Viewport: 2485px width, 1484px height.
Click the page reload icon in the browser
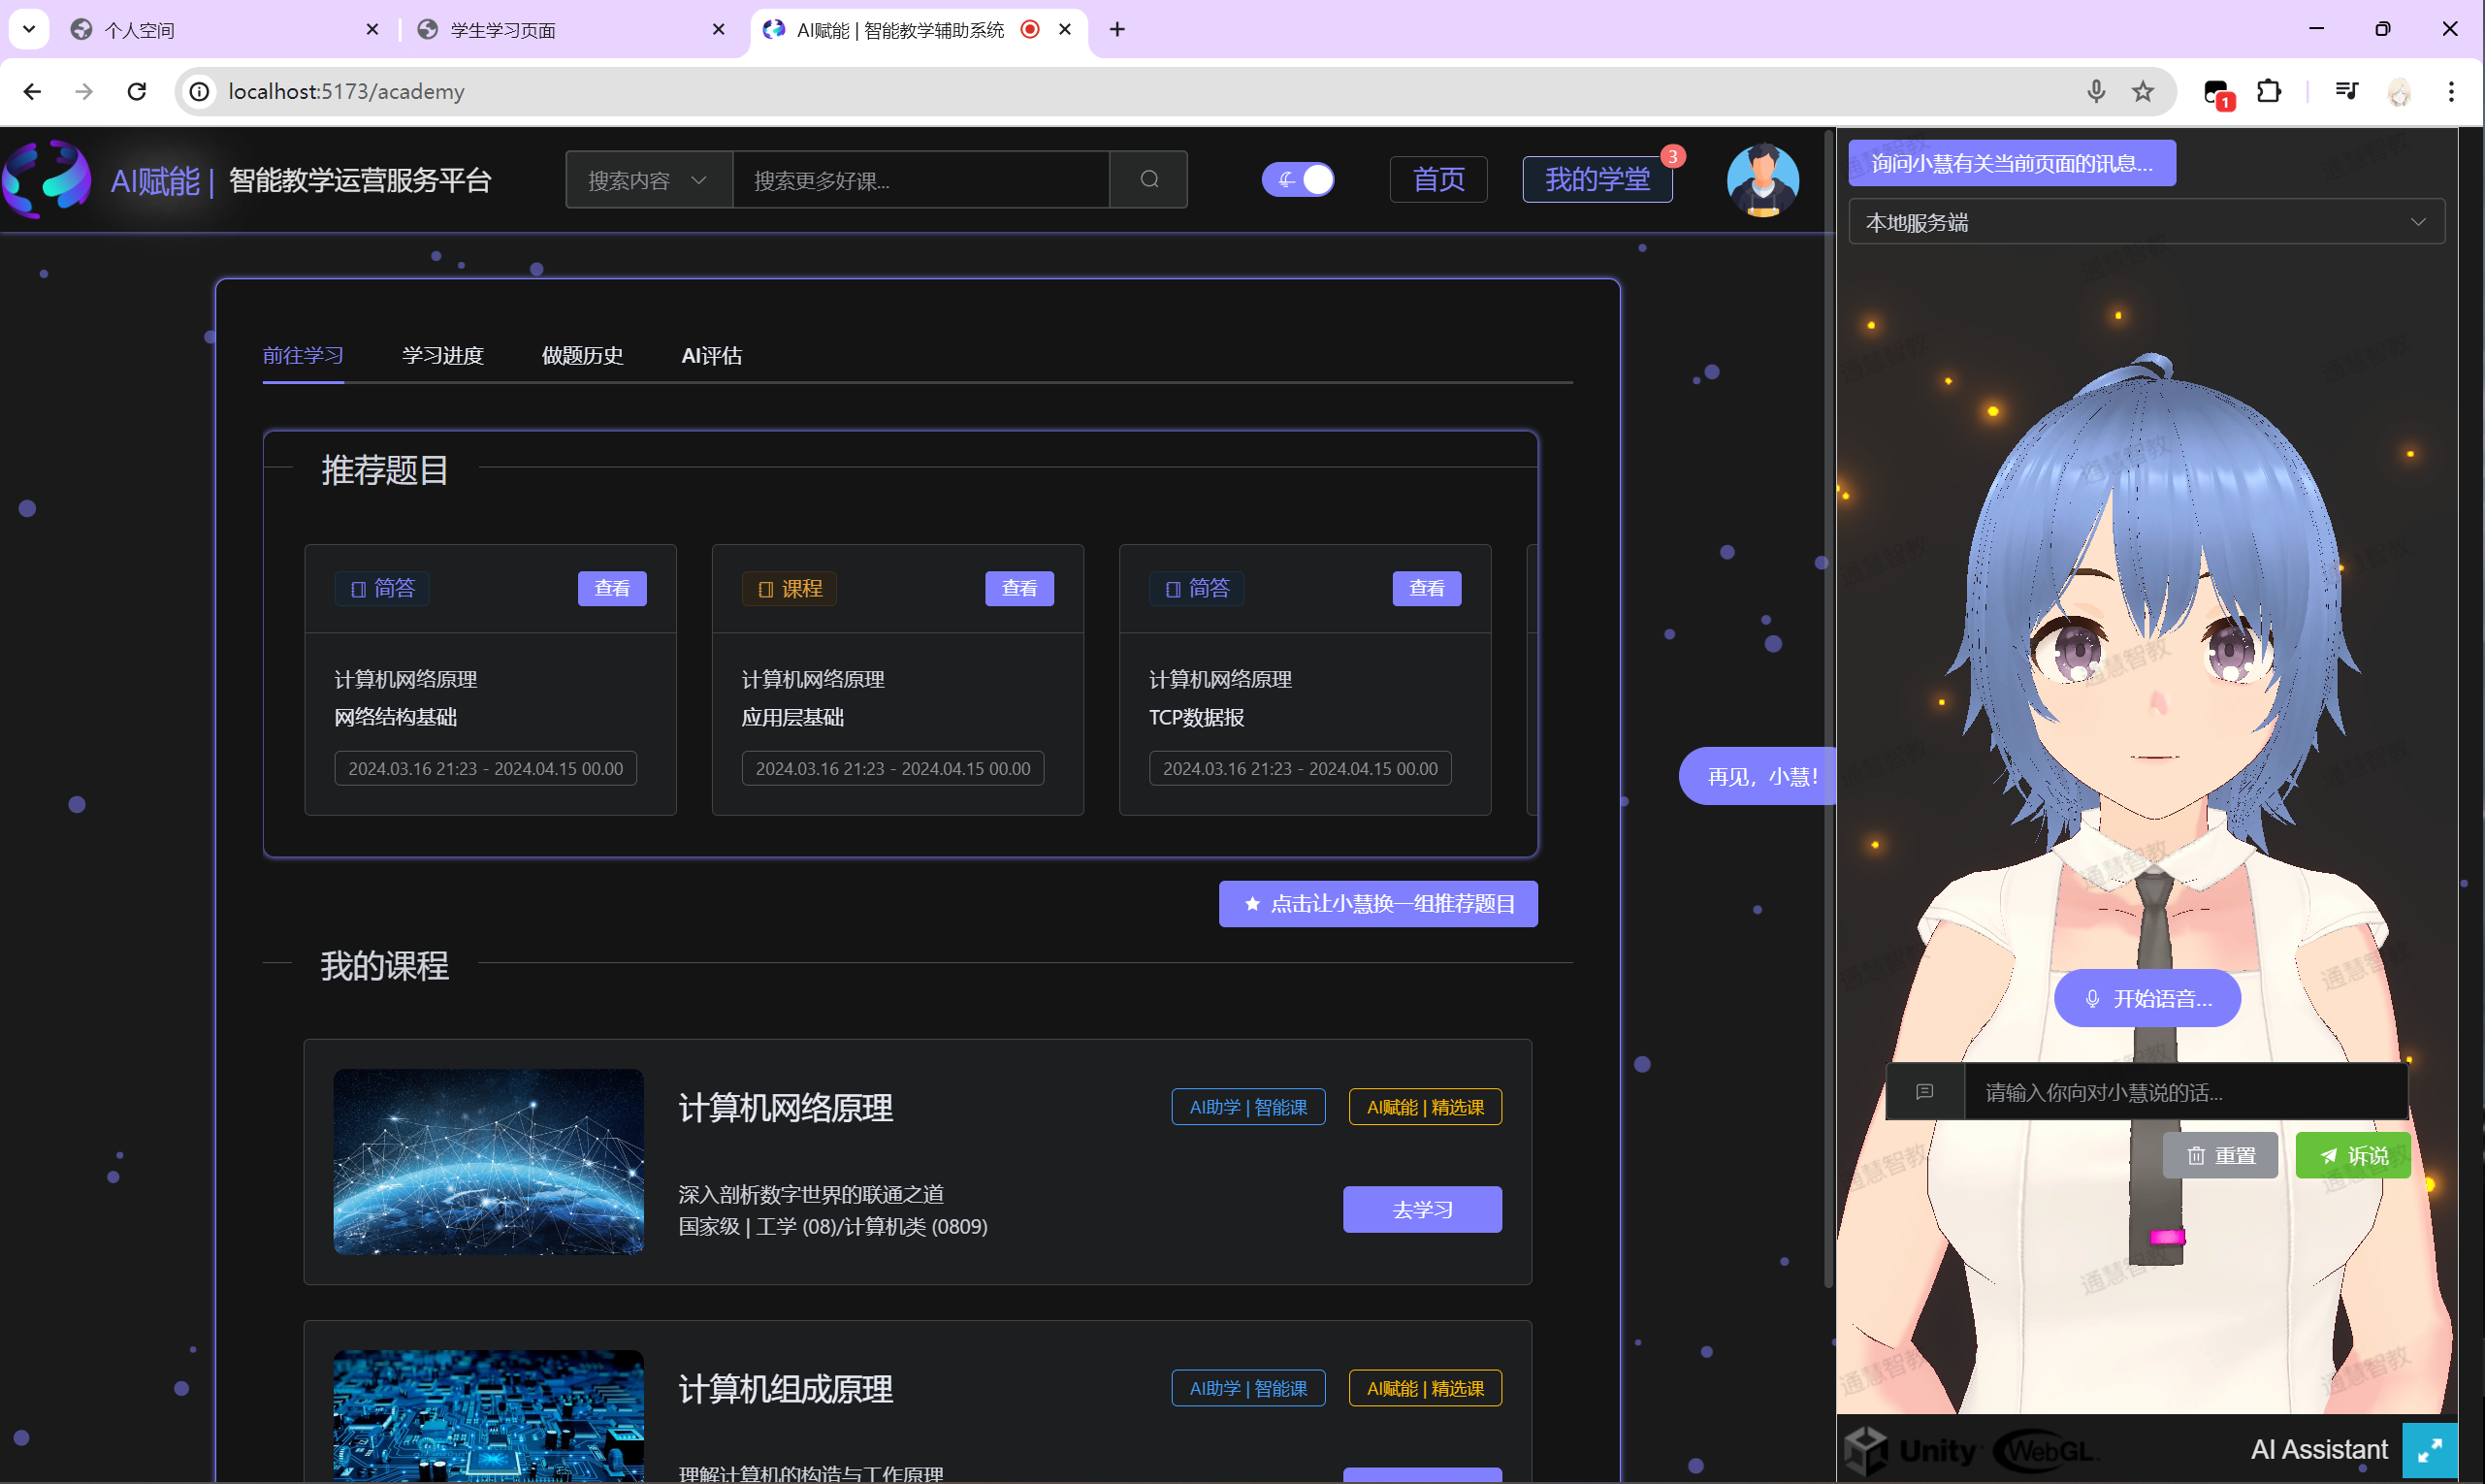137,91
